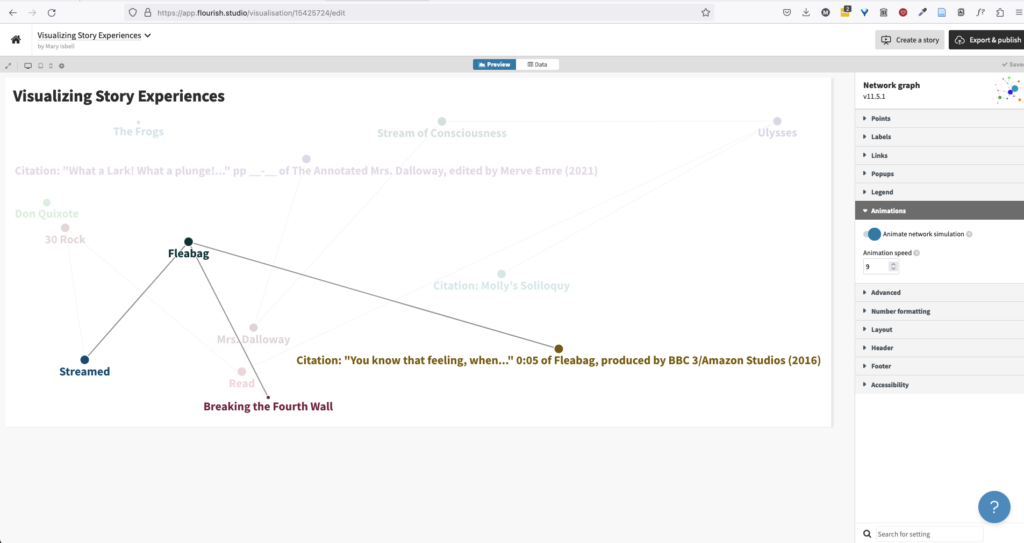This screenshot has width=1024, height=543.
Task: Click the yellow extension with badge 2
Action: pos(845,12)
